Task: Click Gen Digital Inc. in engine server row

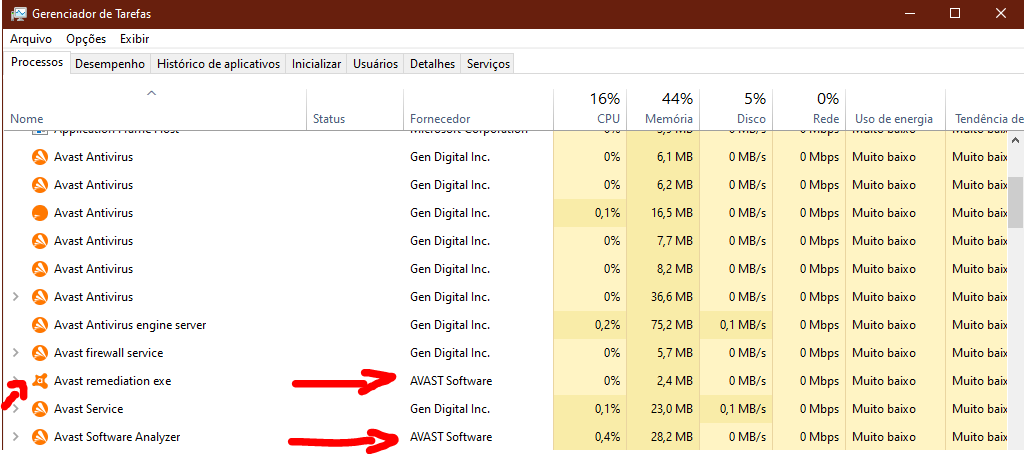Action: pos(450,325)
